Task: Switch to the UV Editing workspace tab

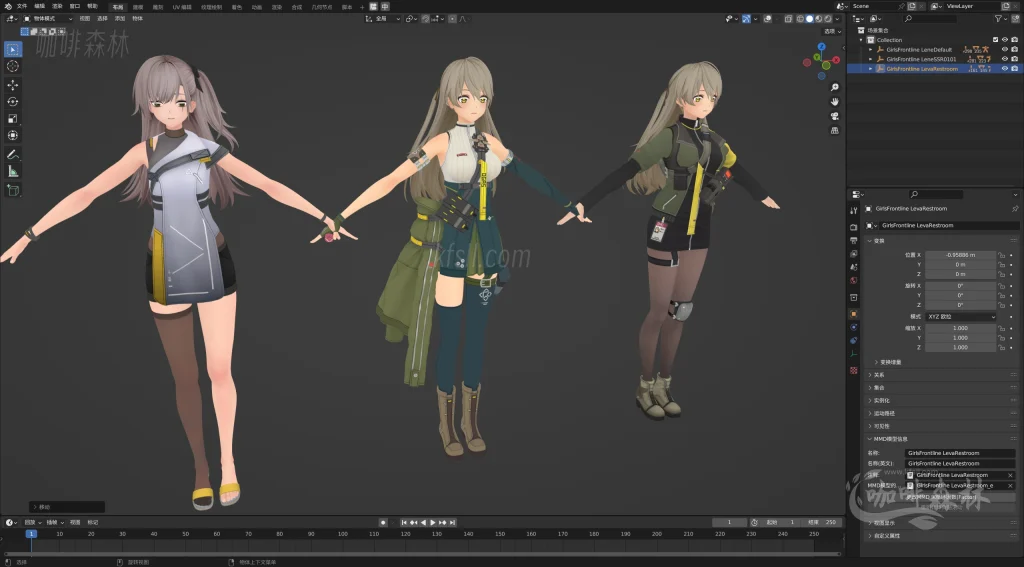Action: pyautogui.click(x=182, y=7)
